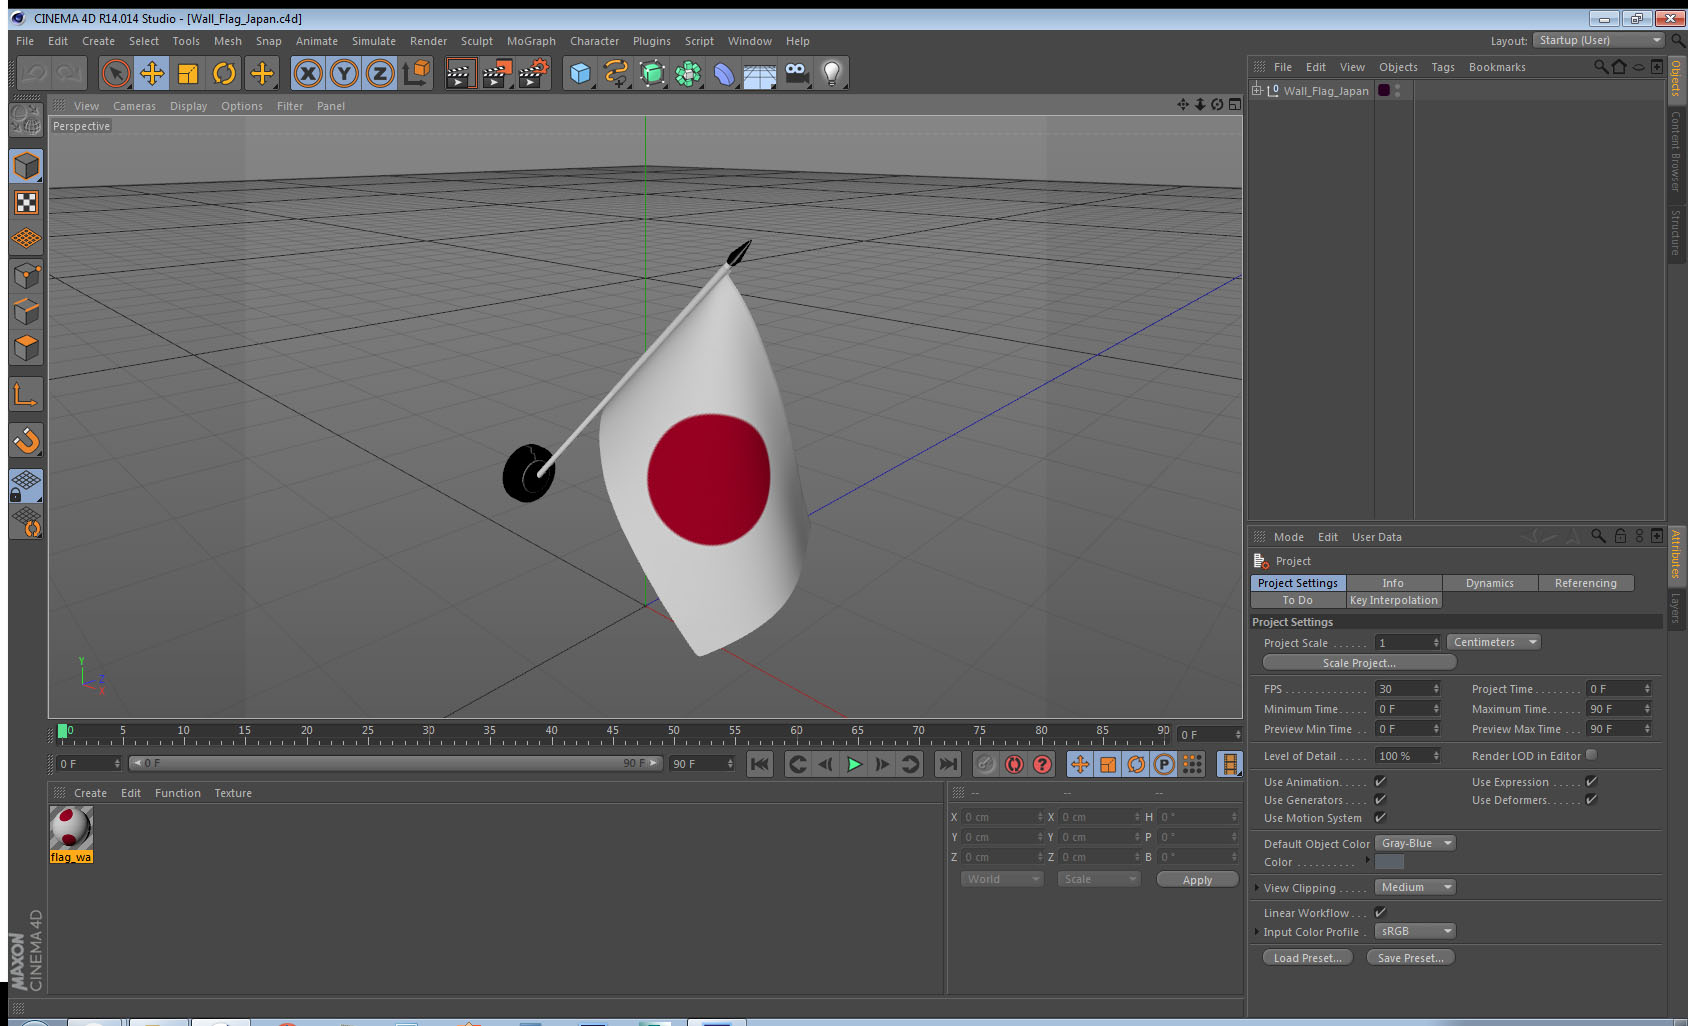Open the Simulate menu
Screen dimensions: 1688x1026
click(x=374, y=41)
